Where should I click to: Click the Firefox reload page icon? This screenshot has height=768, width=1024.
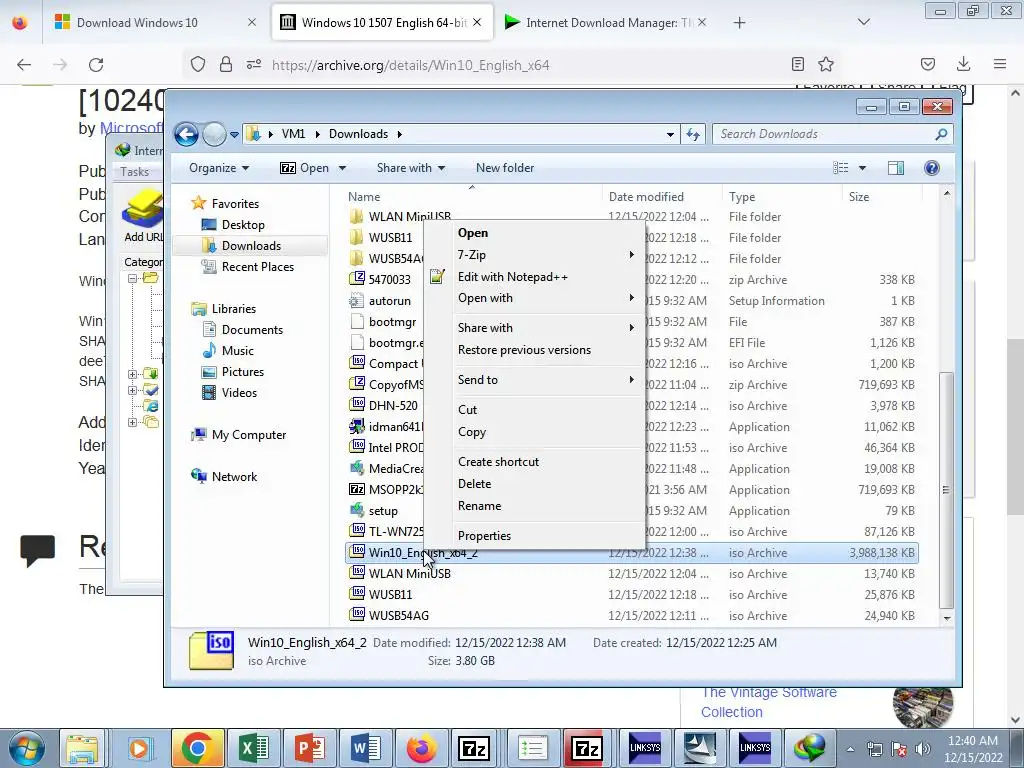tap(96, 65)
